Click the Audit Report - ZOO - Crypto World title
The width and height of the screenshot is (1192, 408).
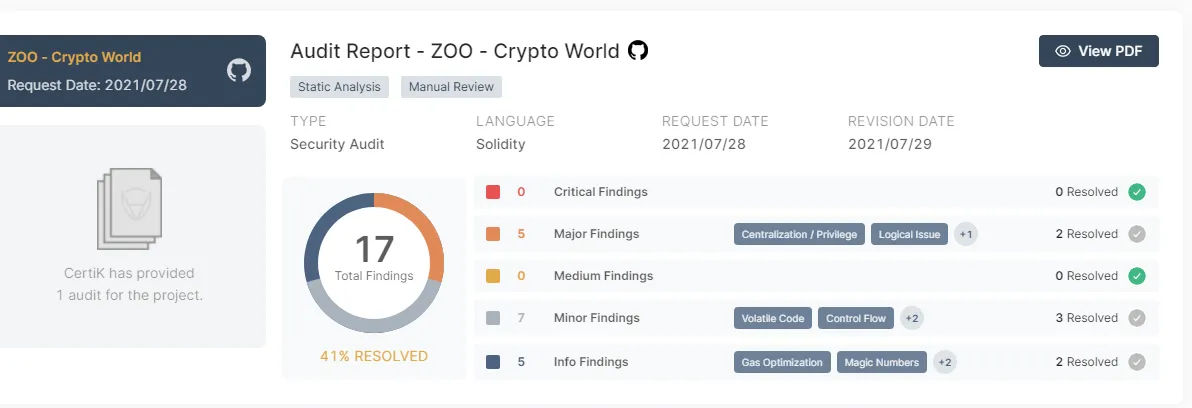[x=455, y=51]
